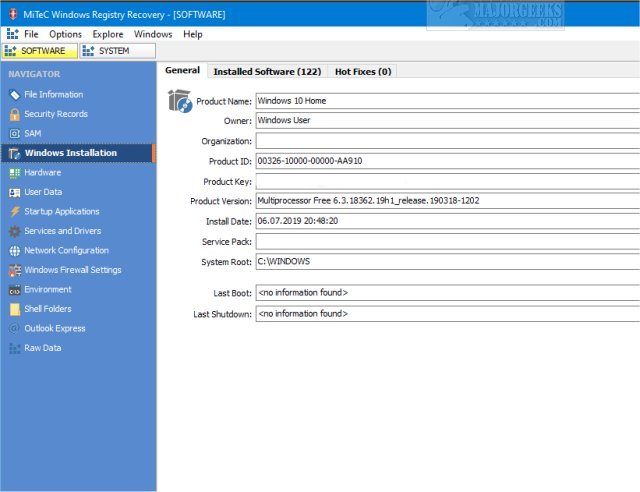The image size is (640, 492).
Task: Click the Shell Folders folder icon
Action: (15, 309)
